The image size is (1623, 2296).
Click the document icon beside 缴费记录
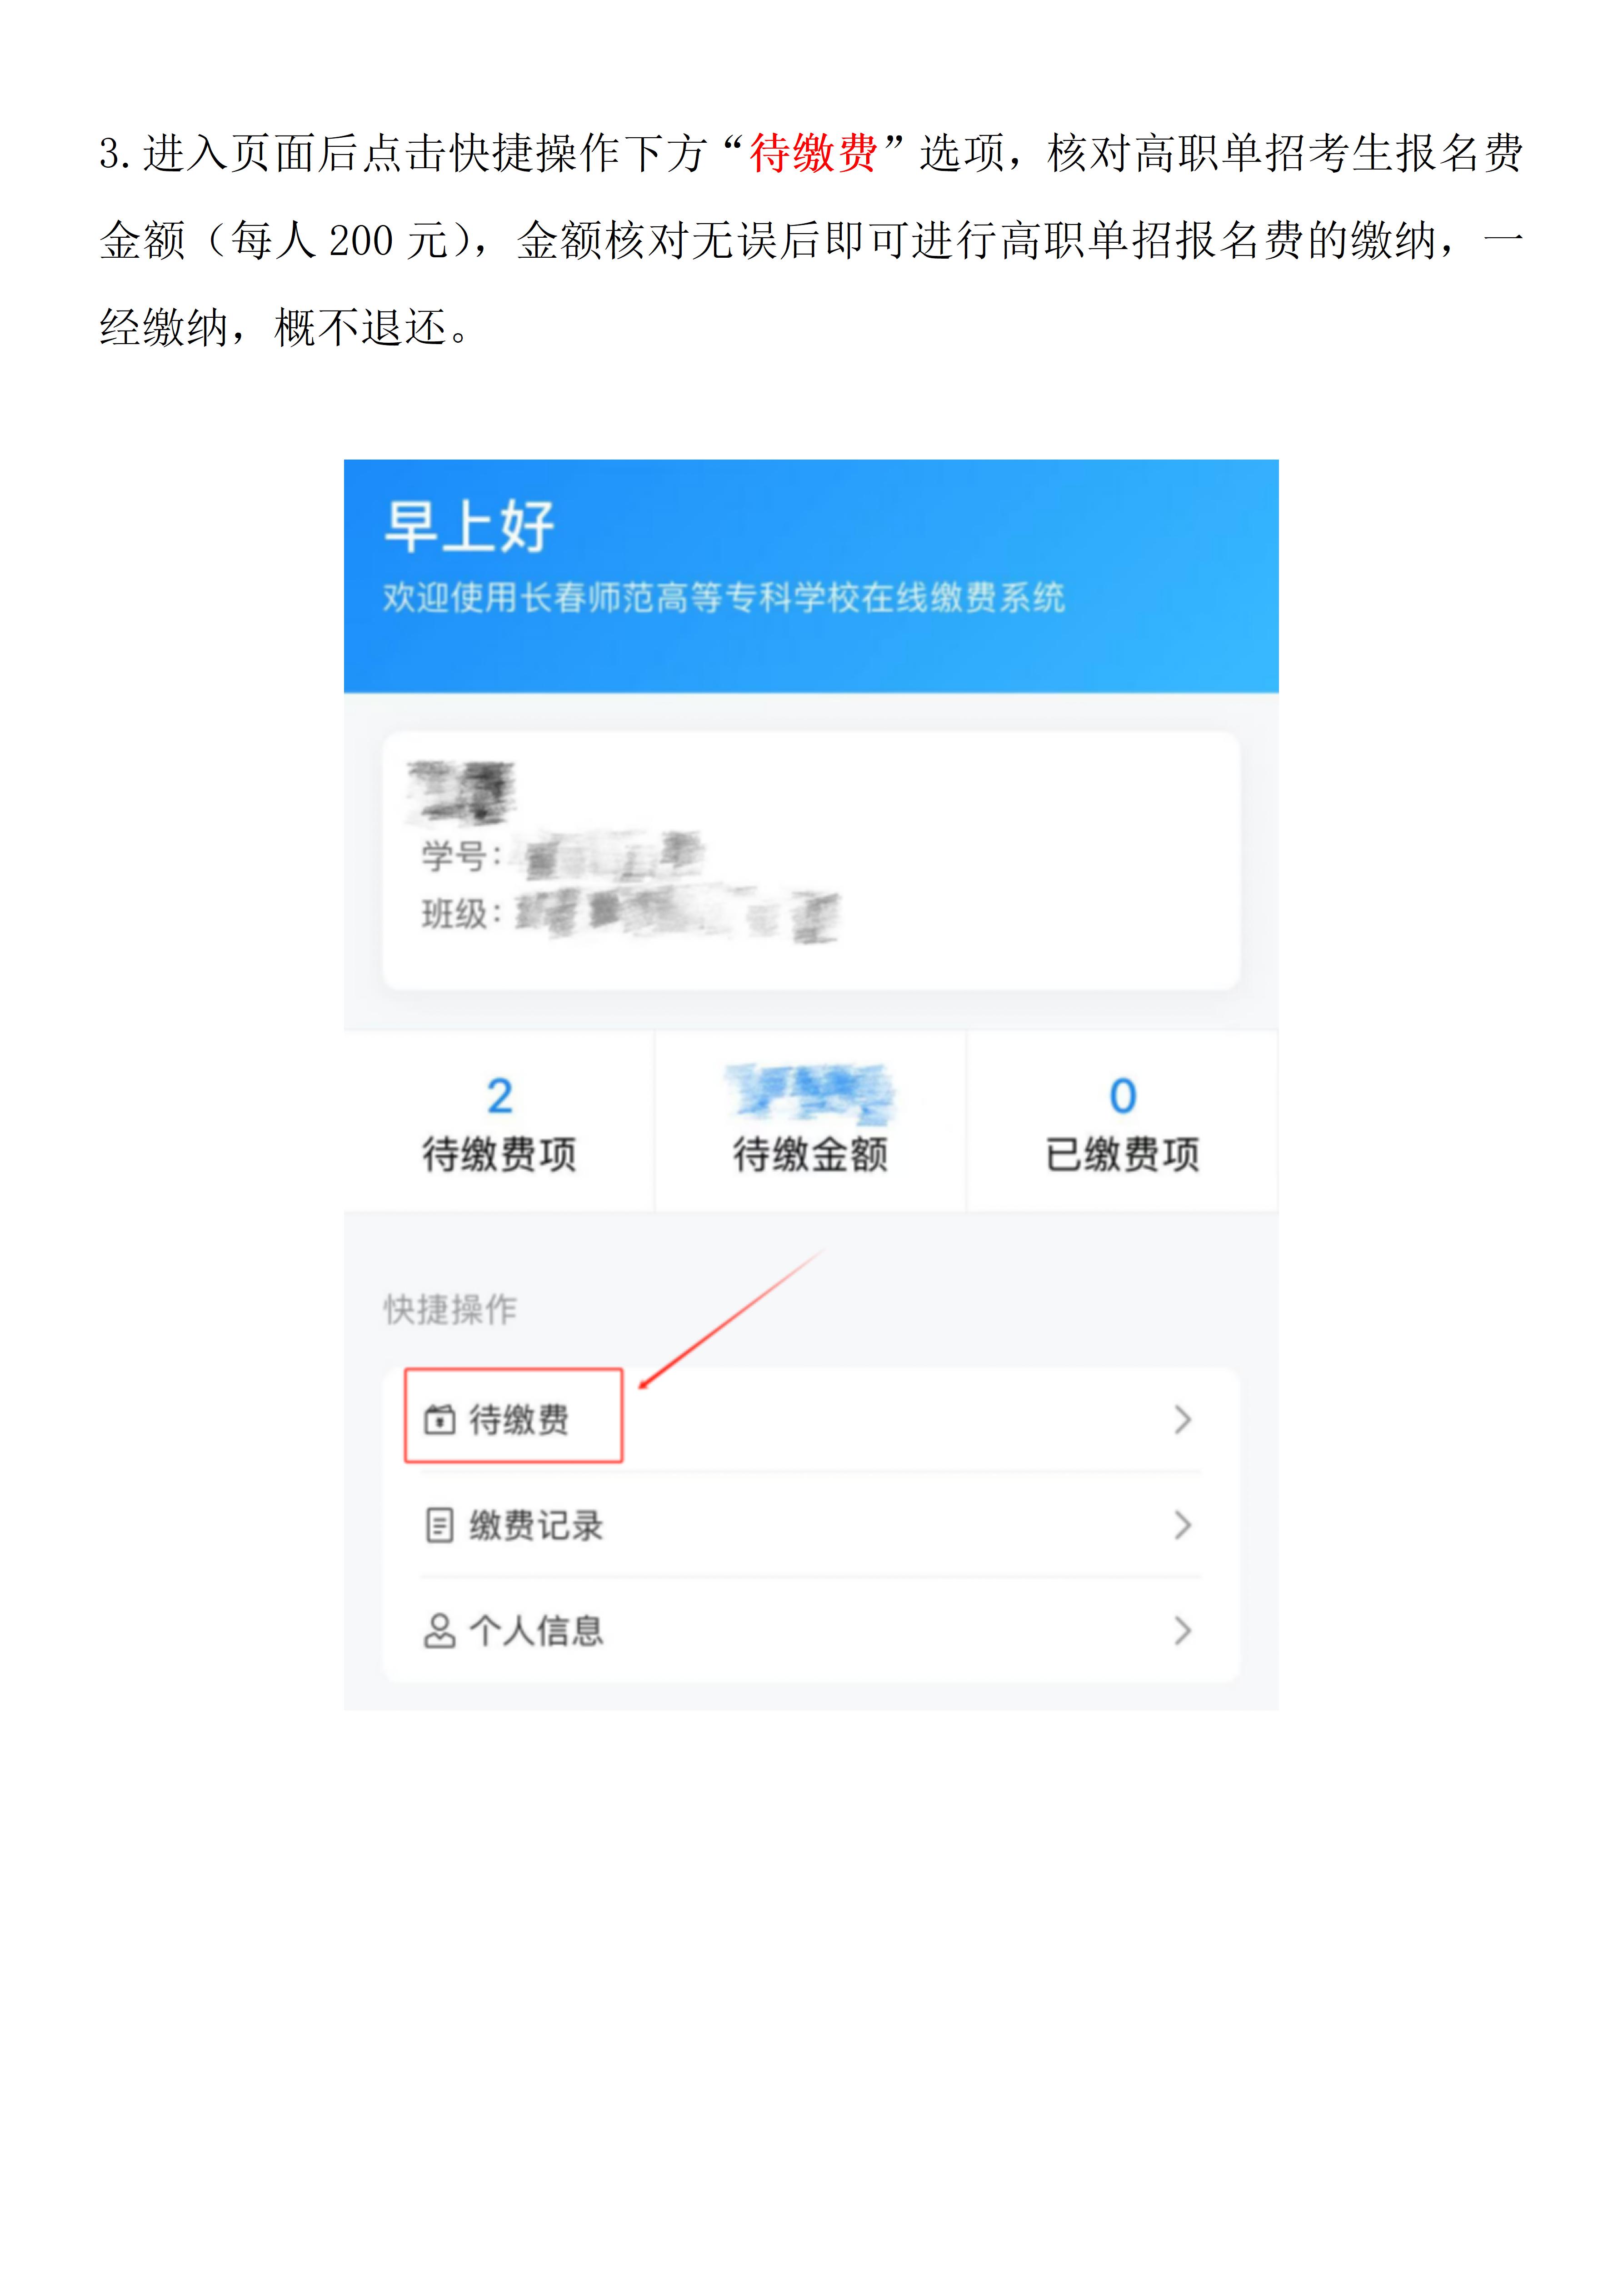[x=440, y=1526]
